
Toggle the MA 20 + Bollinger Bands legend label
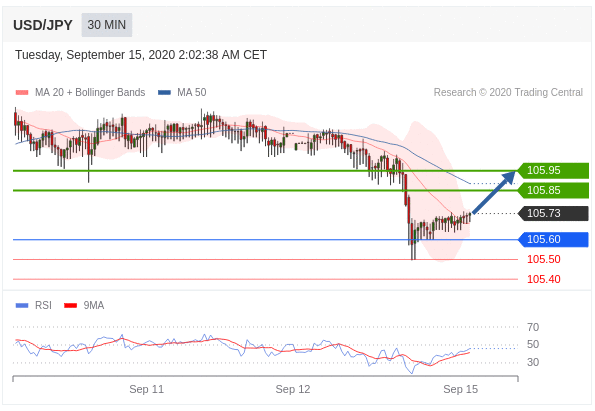(90, 92)
